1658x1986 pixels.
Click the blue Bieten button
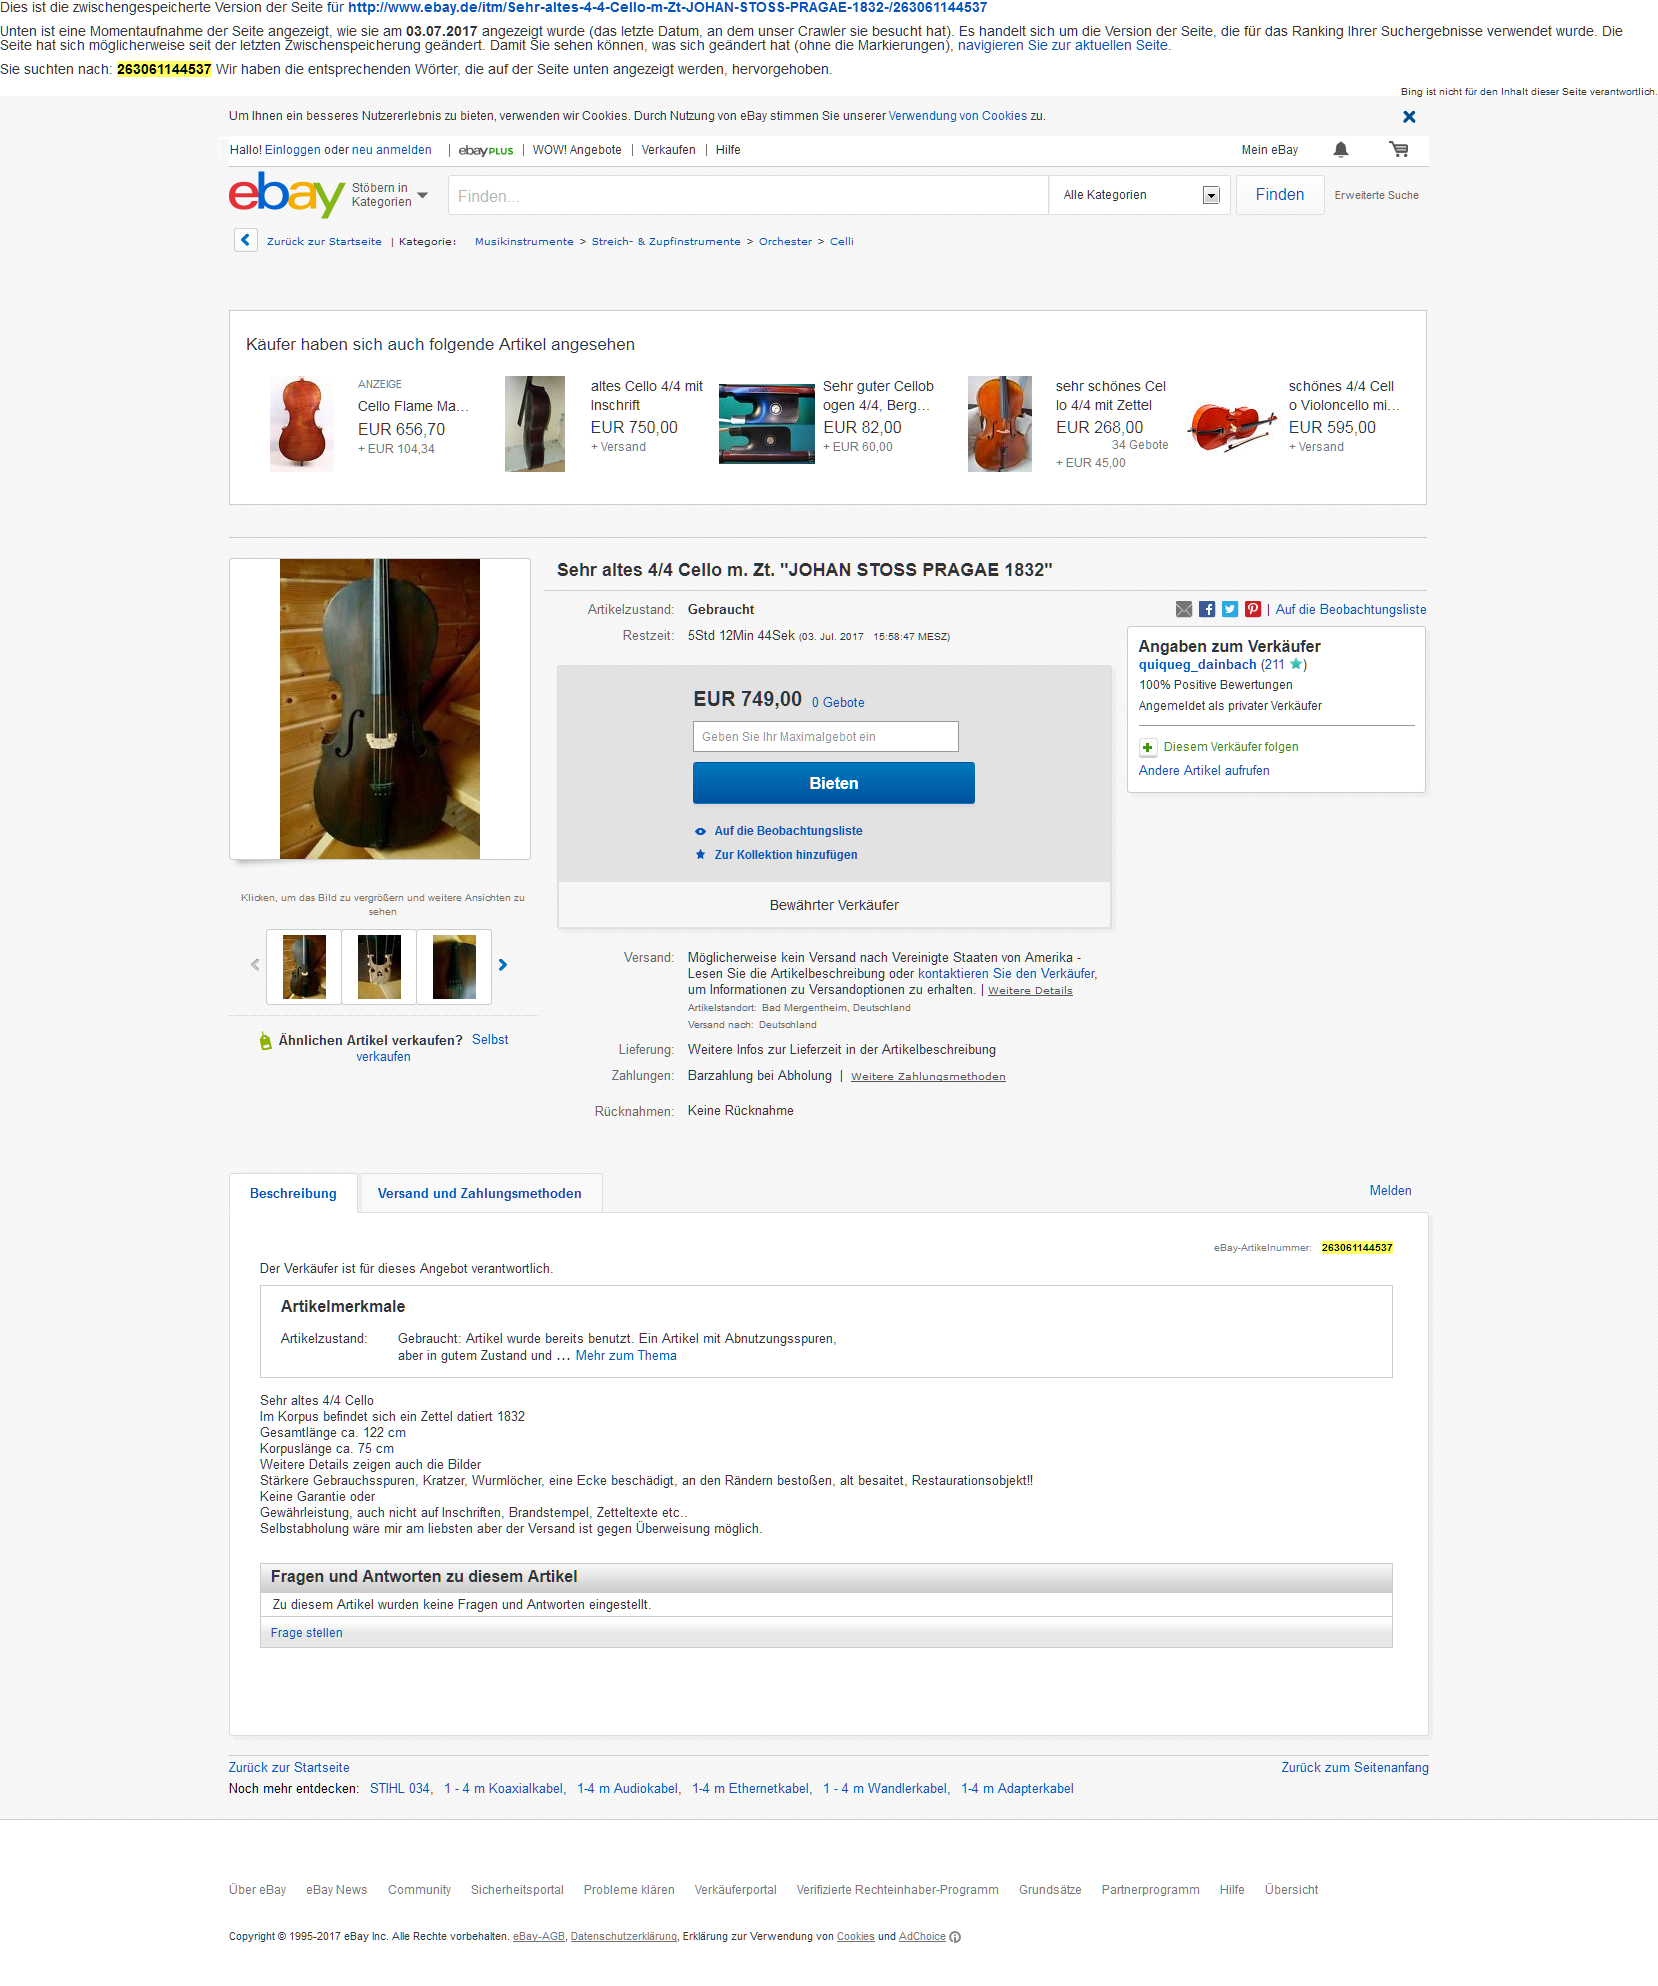pos(834,784)
